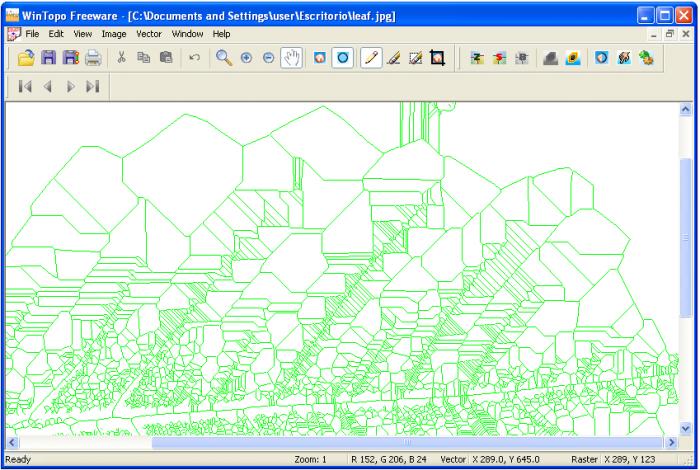The height and width of the screenshot is (470, 700).
Task: Click the Open file folder icon
Action: 26,58
